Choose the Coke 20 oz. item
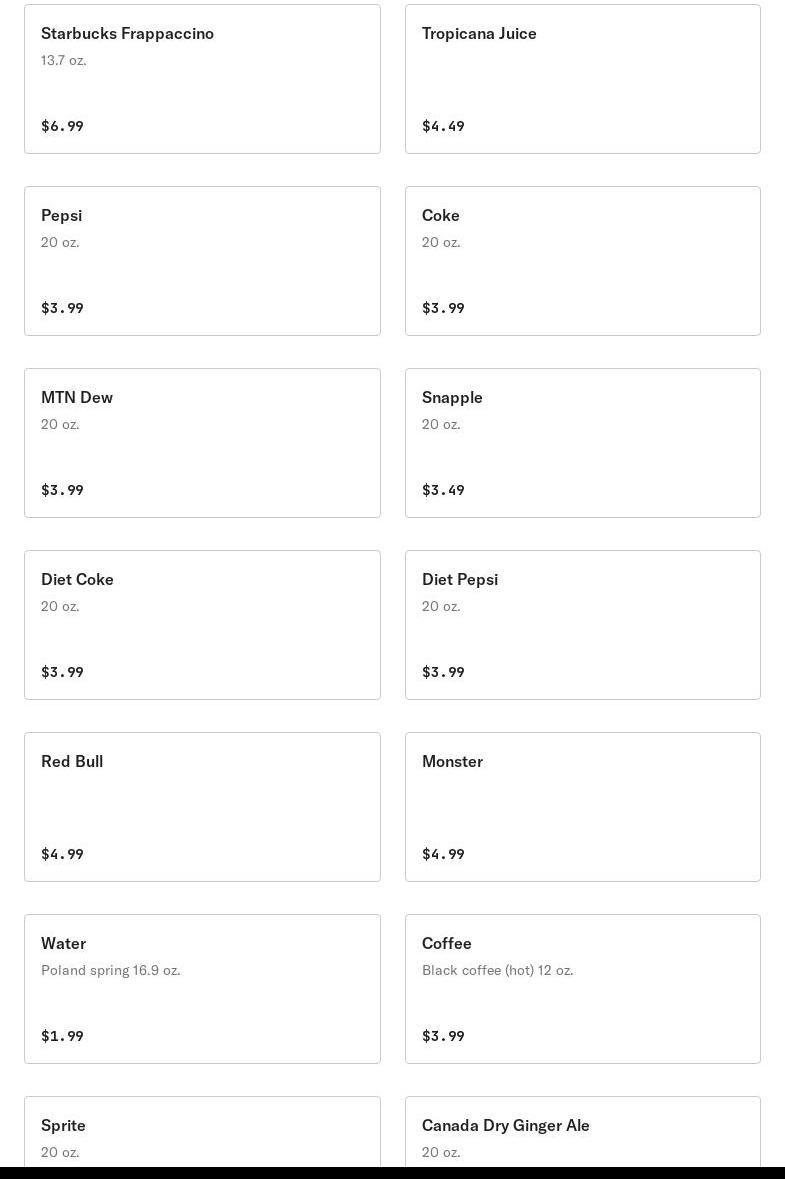 [x=582, y=261]
